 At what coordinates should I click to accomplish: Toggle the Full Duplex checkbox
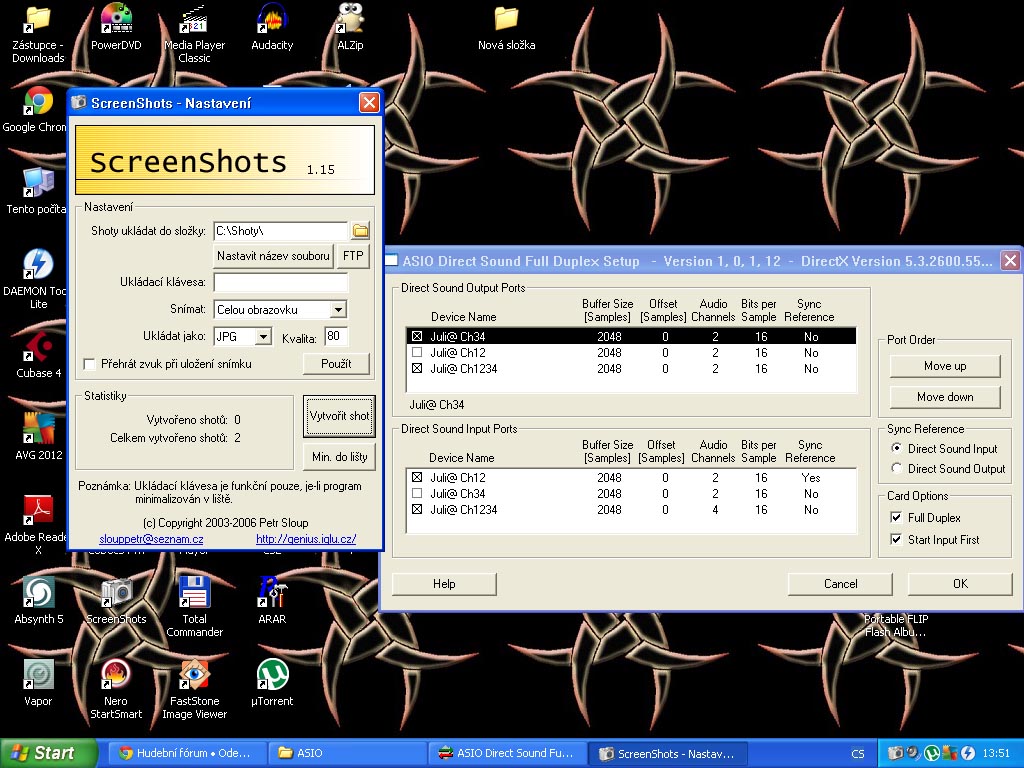coord(897,517)
